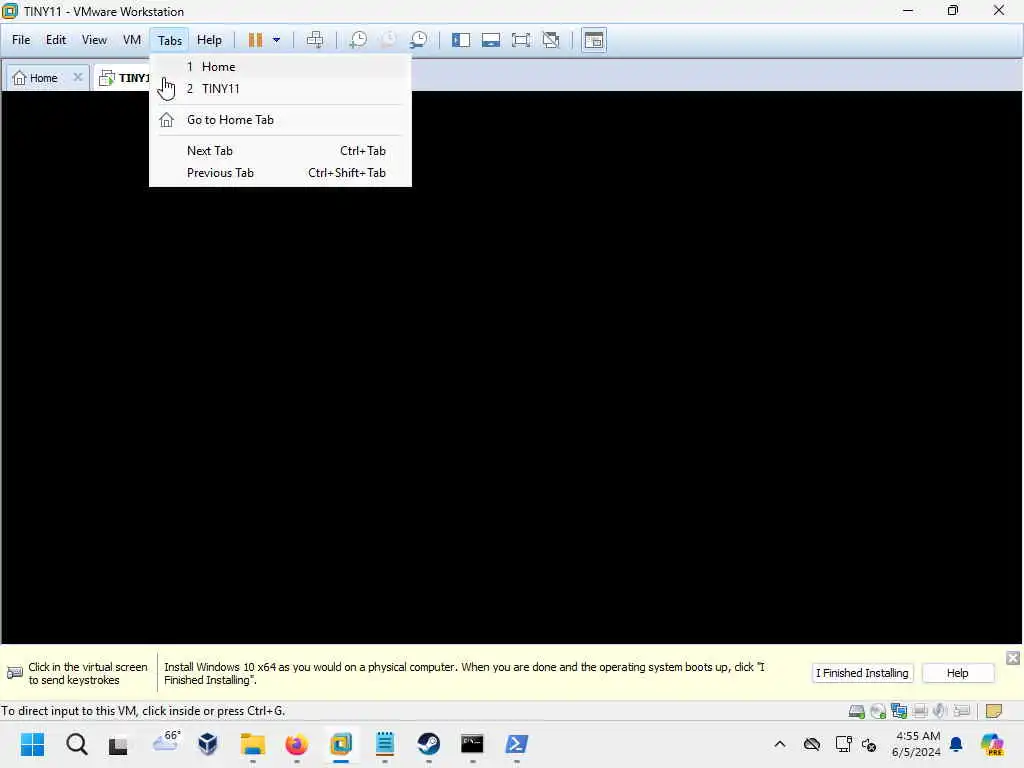Open the Command Prompt taskbar icon
1024x768 pixels.
point(472,744)
